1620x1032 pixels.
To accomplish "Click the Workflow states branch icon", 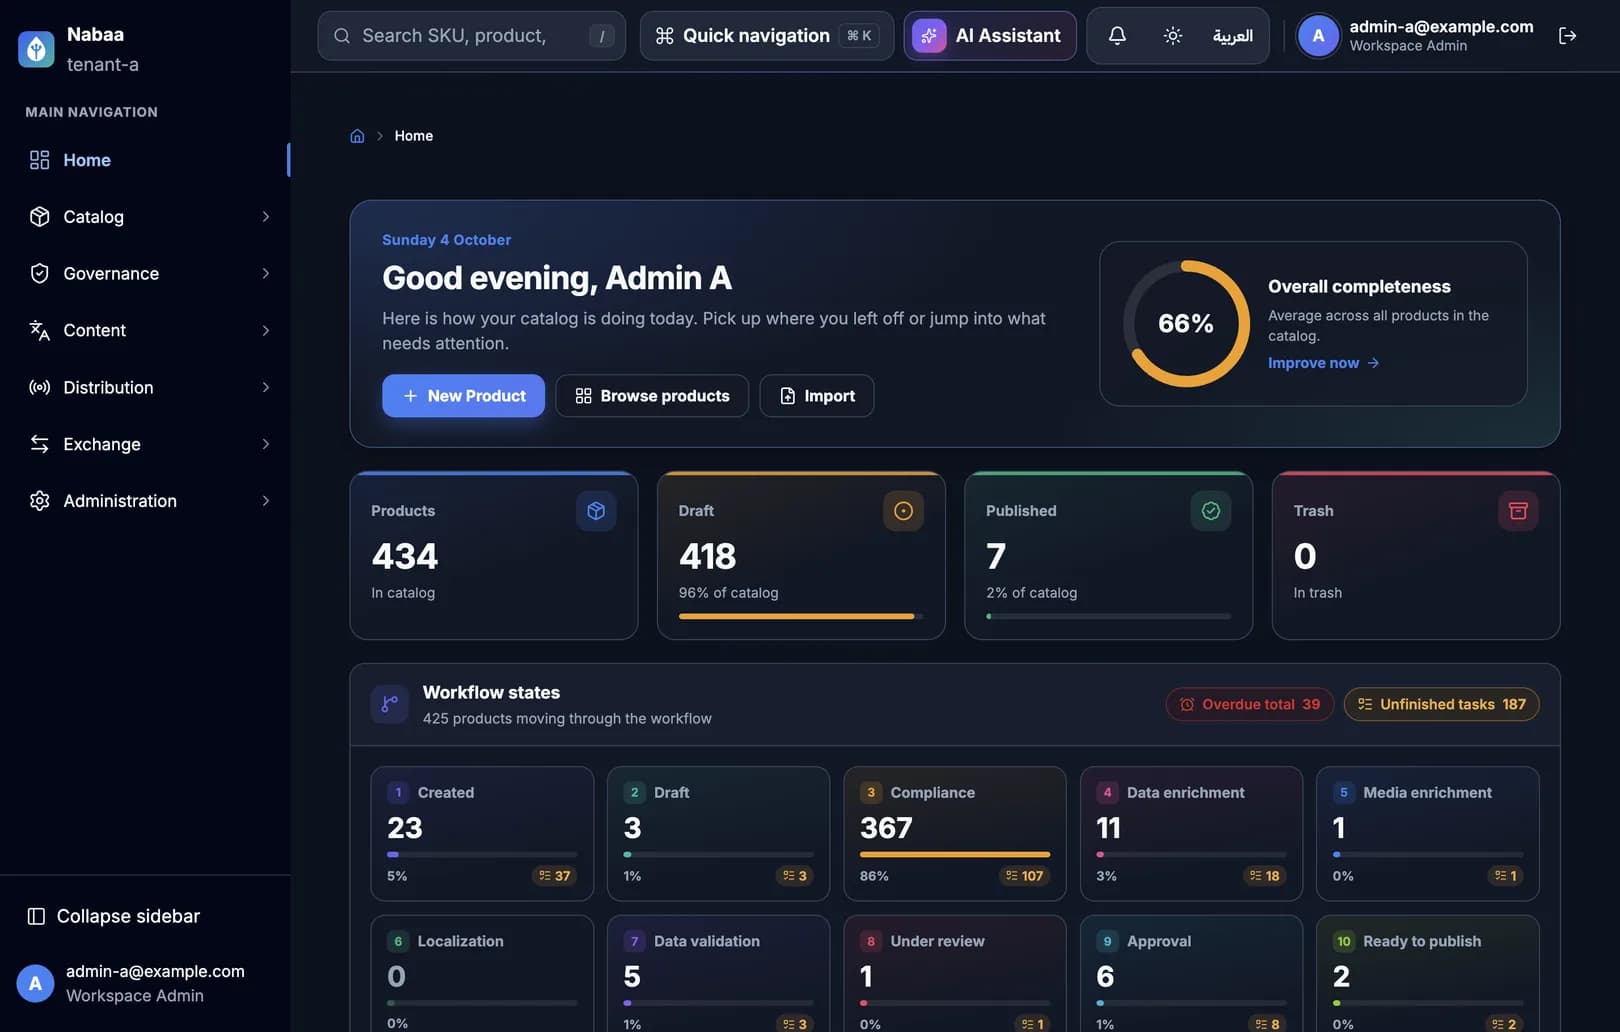I will tap(390, 705).
